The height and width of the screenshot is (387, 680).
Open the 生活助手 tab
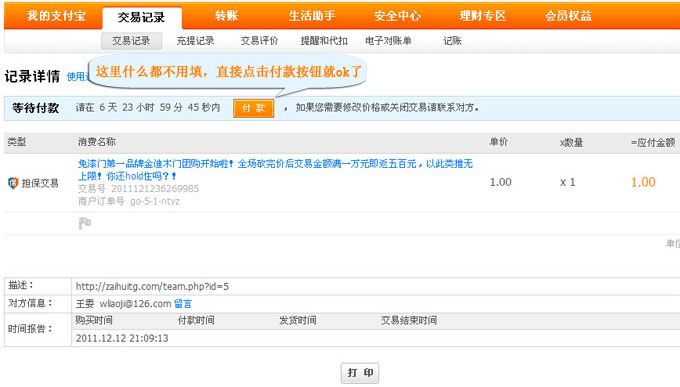(x=312, y=16)
